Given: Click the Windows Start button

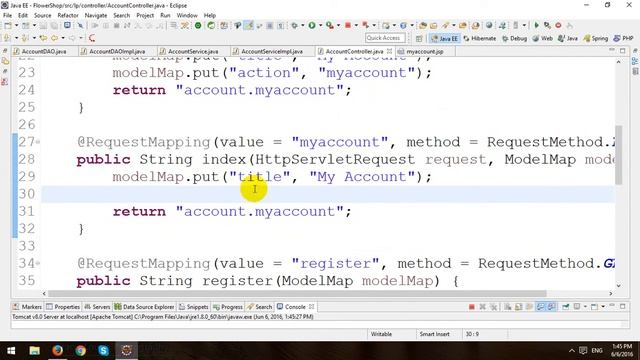Looking at the screenshot, I should pos(11,350).
